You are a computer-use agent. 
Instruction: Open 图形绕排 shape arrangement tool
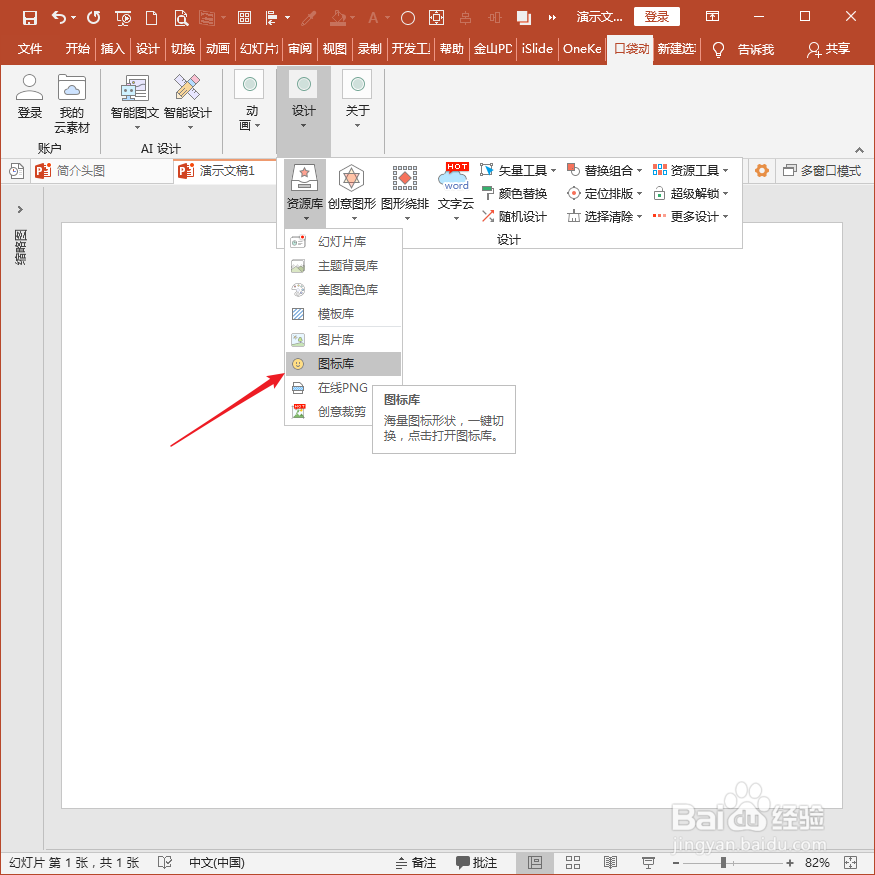pos(405,193)
